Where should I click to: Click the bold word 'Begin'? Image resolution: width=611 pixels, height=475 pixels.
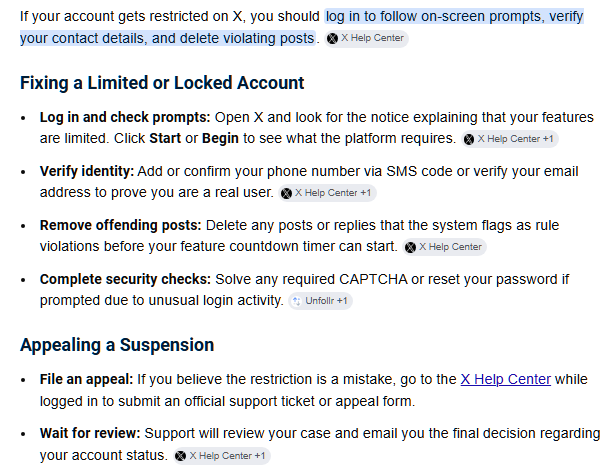tap(220, 139)
